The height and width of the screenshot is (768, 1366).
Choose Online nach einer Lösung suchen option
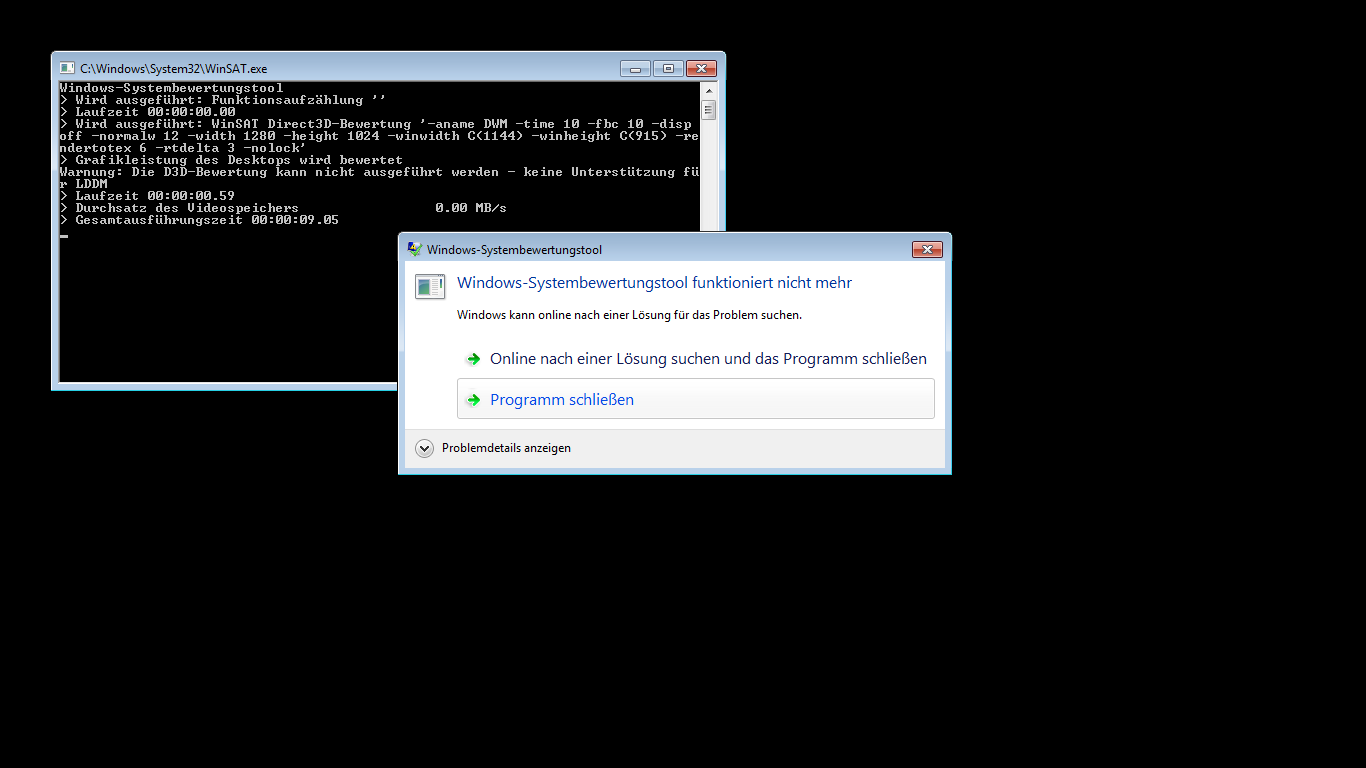click(x=696, y=358)
